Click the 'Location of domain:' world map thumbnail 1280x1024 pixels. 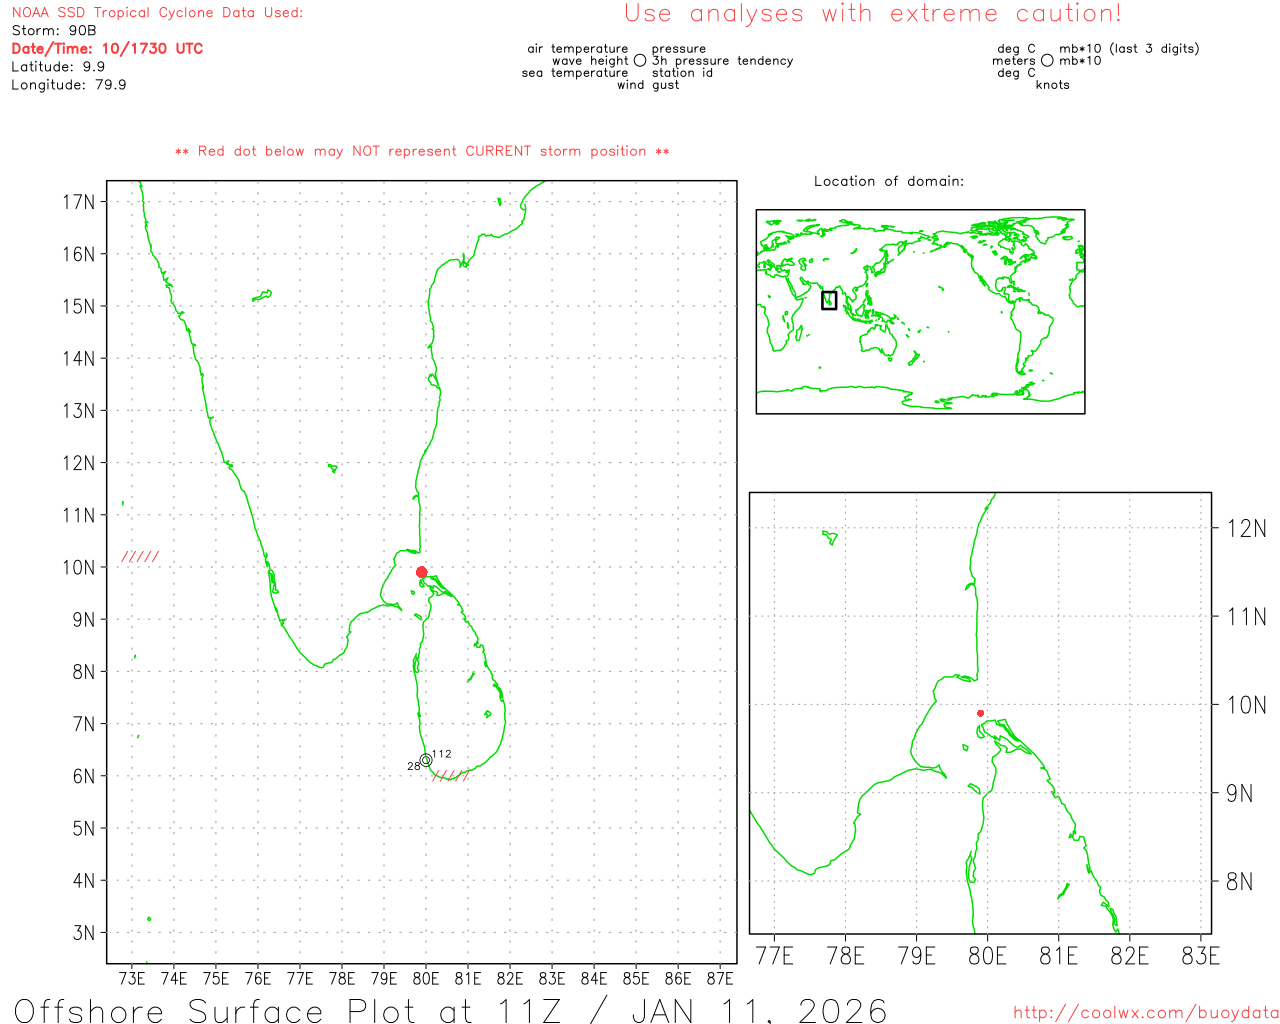coord(920,311)
